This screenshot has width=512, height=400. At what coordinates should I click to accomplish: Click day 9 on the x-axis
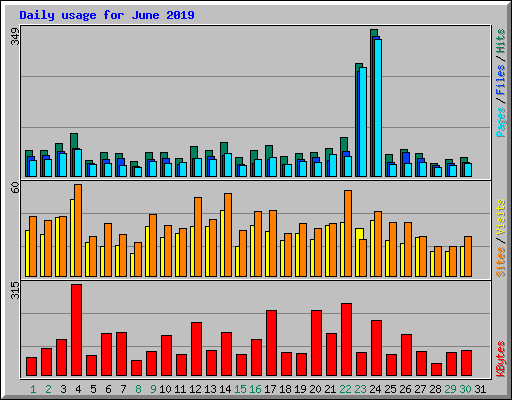(x=153, y=389)
